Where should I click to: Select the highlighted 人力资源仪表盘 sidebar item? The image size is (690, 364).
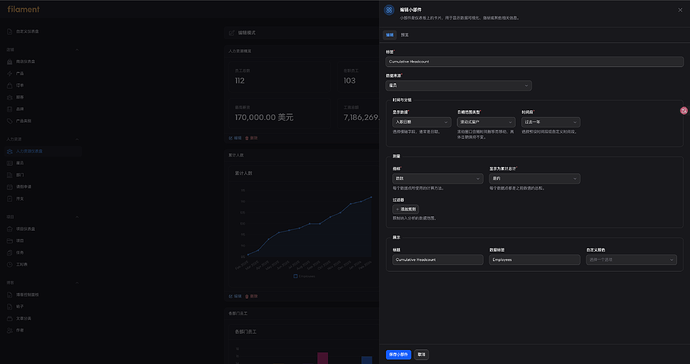point(43,151)
